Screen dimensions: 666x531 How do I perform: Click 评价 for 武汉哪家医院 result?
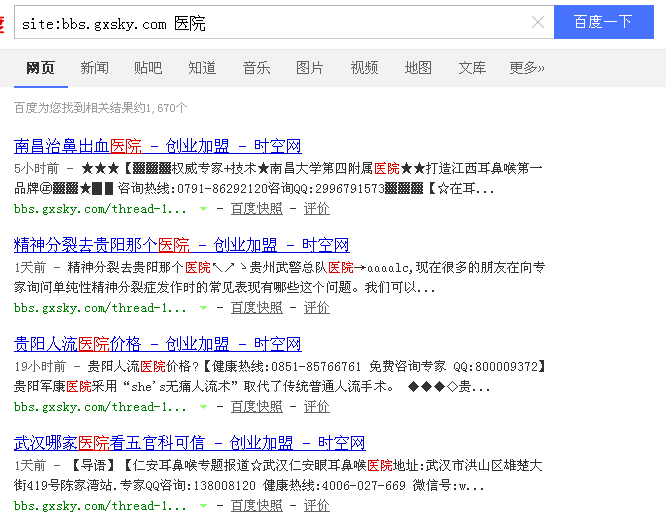316,506
